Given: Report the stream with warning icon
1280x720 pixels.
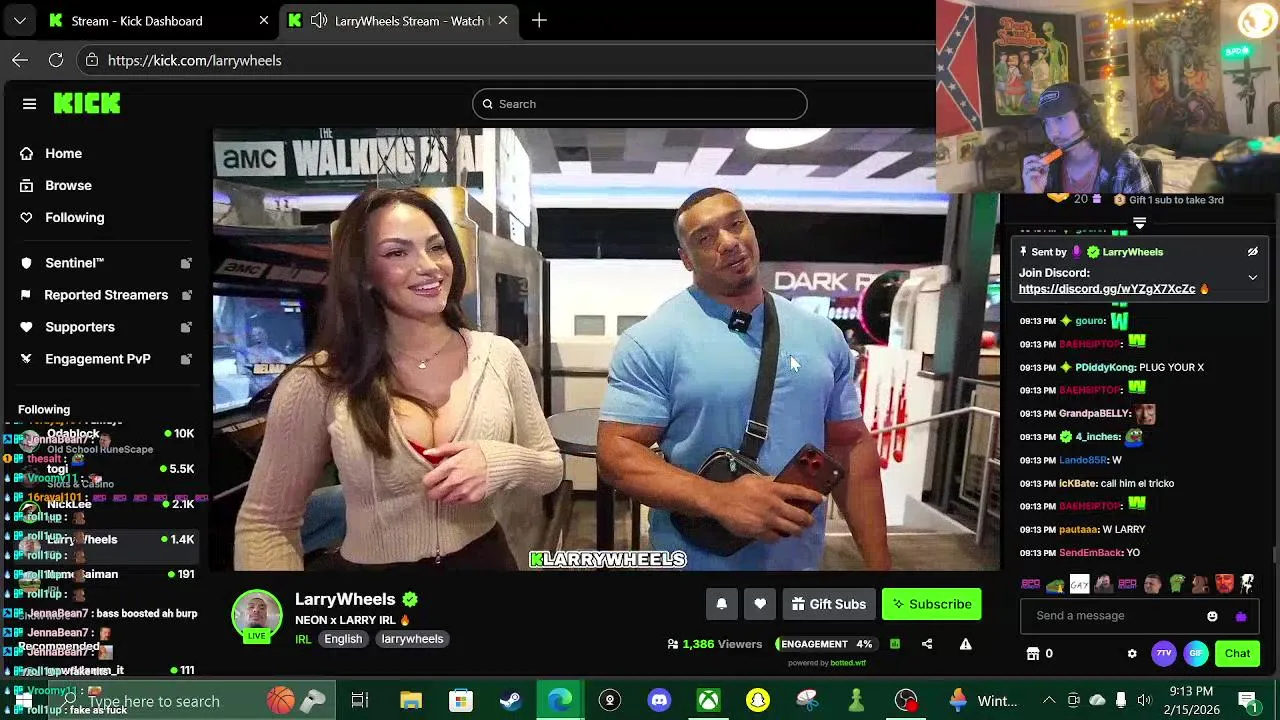Looking at the screenshot, I should pos(965,644).
